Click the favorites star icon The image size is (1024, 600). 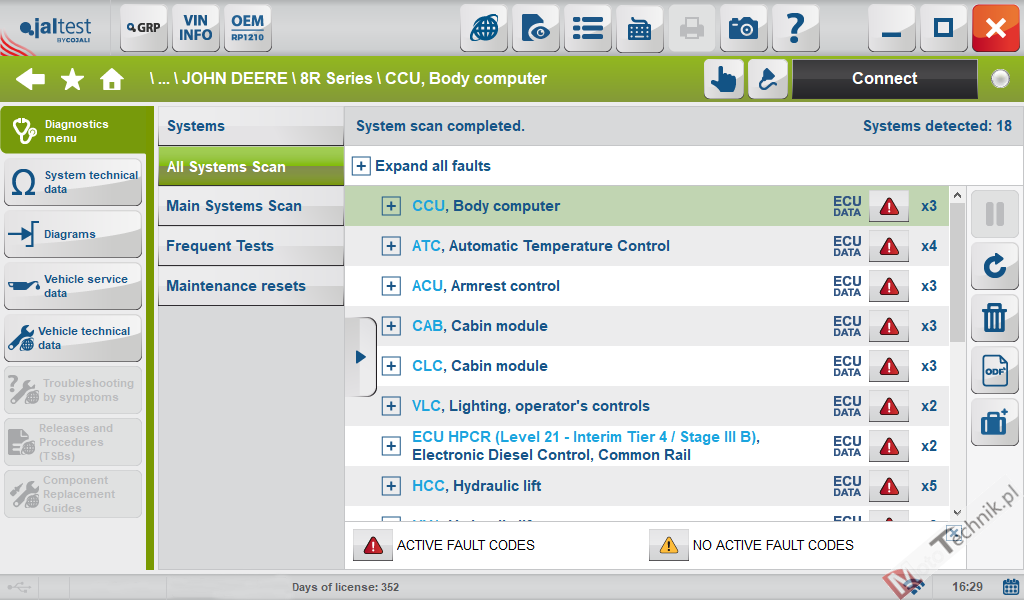coord(72,79)
